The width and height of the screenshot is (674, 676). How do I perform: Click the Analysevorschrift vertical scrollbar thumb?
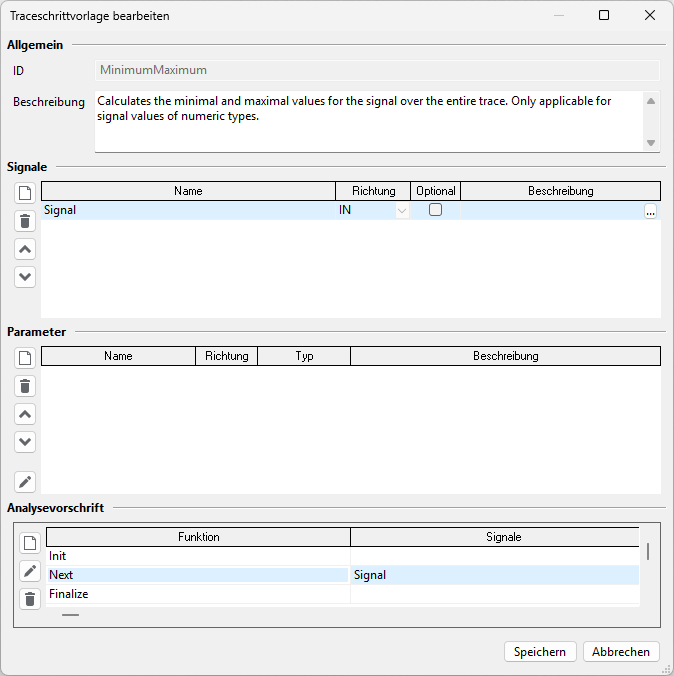(648, 551)
